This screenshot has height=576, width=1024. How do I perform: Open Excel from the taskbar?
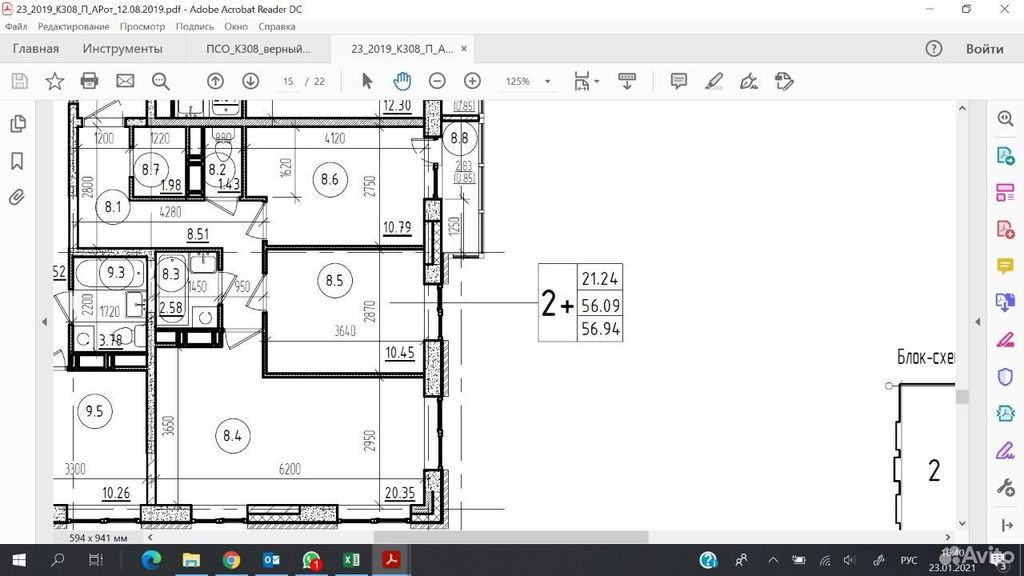[351, 560]
